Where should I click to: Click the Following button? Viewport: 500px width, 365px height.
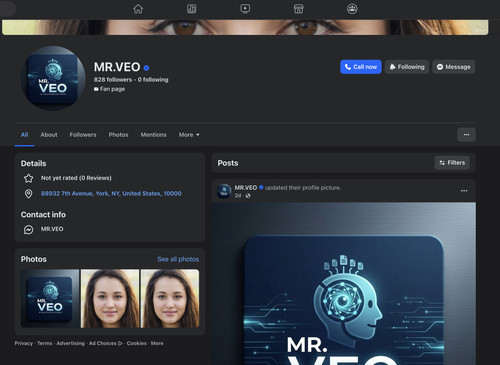407,67
